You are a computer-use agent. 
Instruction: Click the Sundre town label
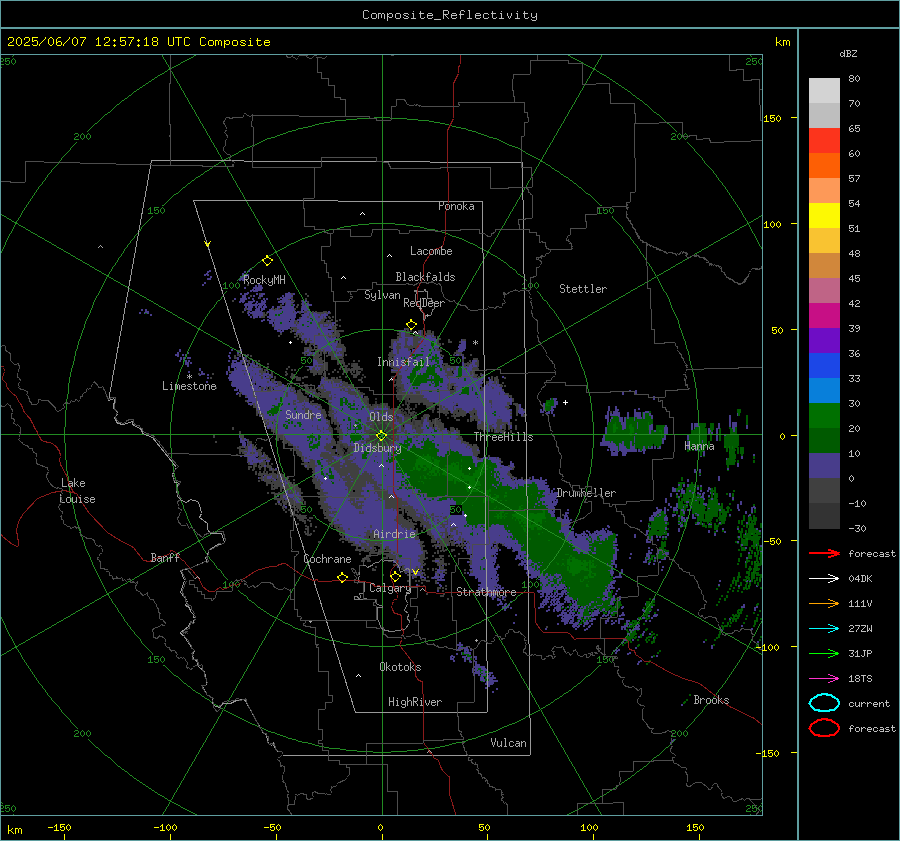coord(303,415)
